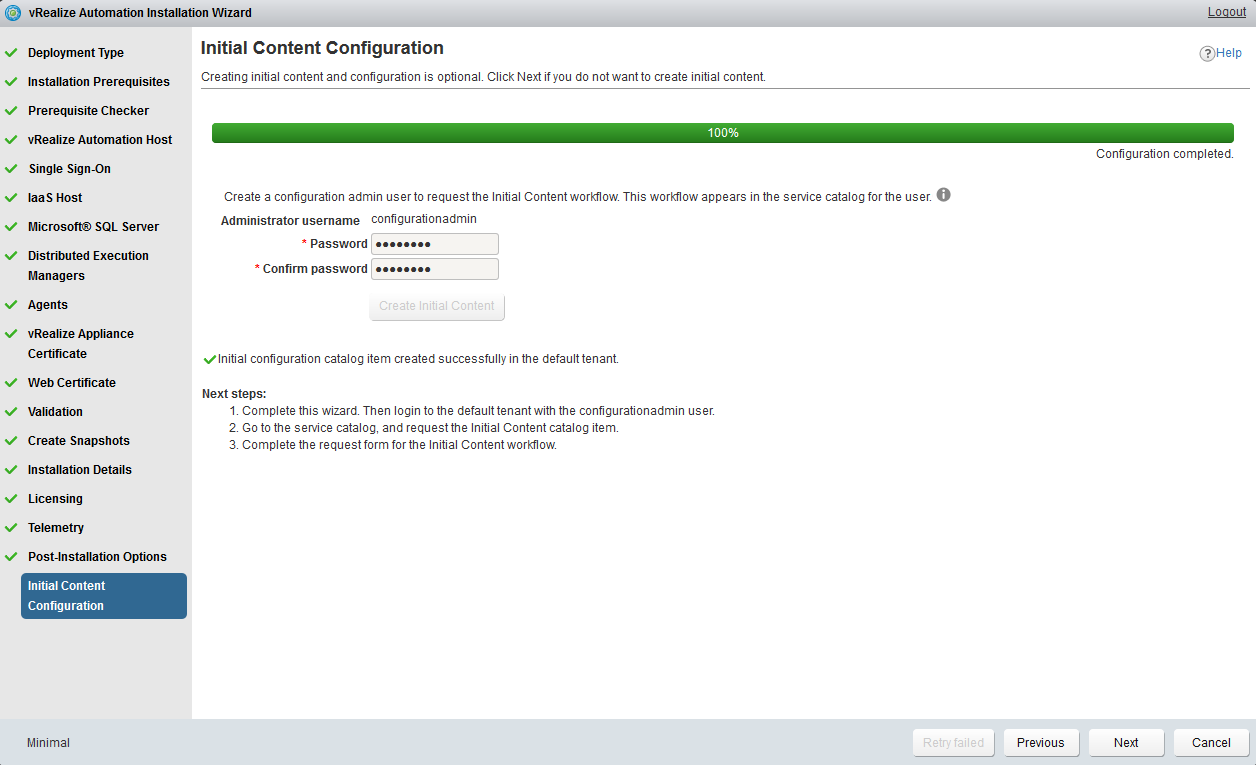Click the vRealize Automation logo icon
The width and height of the screenshot is (1256, 765).
click(13, 13)
